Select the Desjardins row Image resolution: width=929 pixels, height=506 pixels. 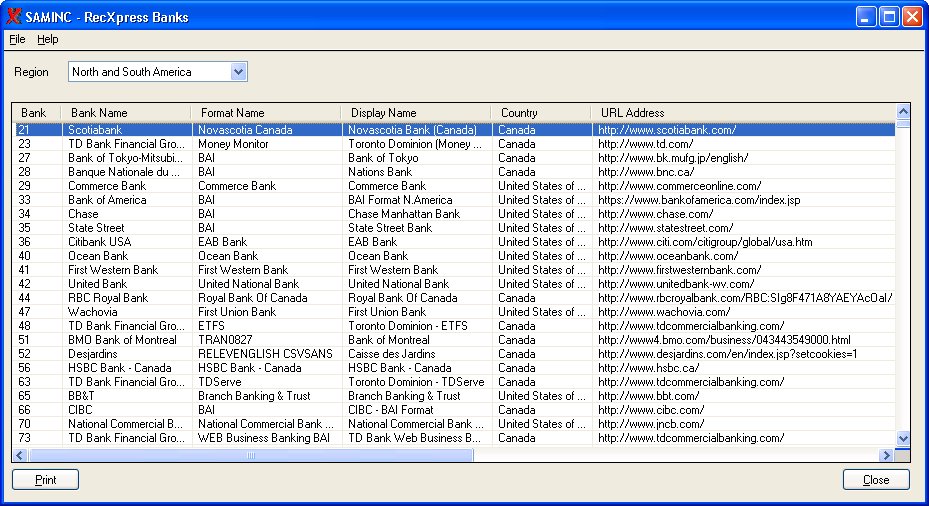(x=455, y=354)
